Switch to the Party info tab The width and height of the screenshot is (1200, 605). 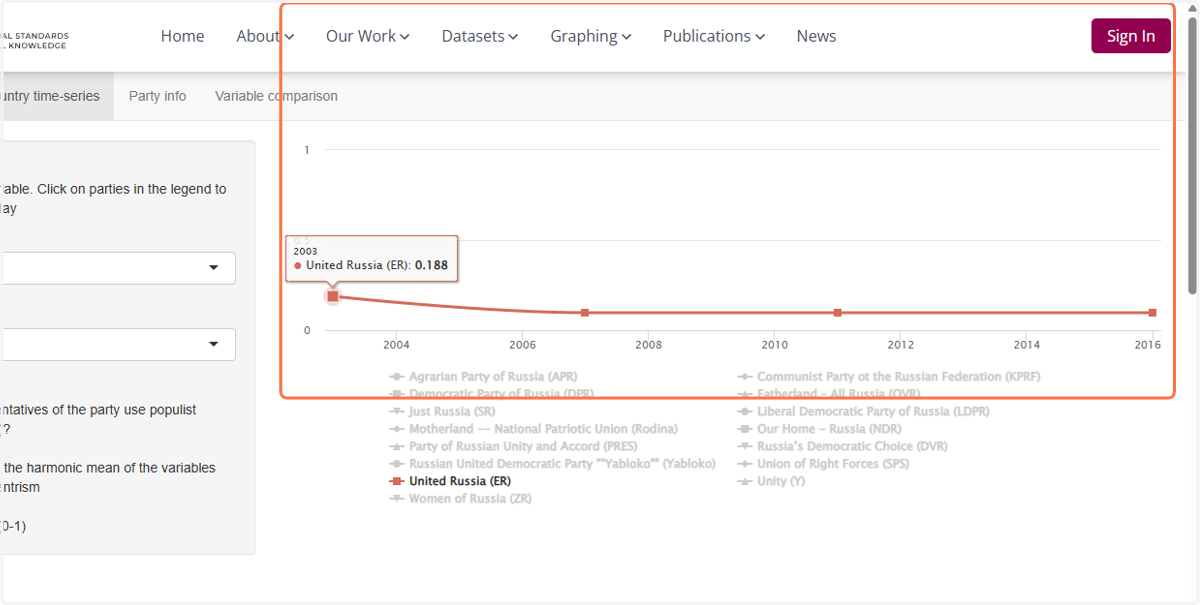pyautogui.click(x=157, y=96)
